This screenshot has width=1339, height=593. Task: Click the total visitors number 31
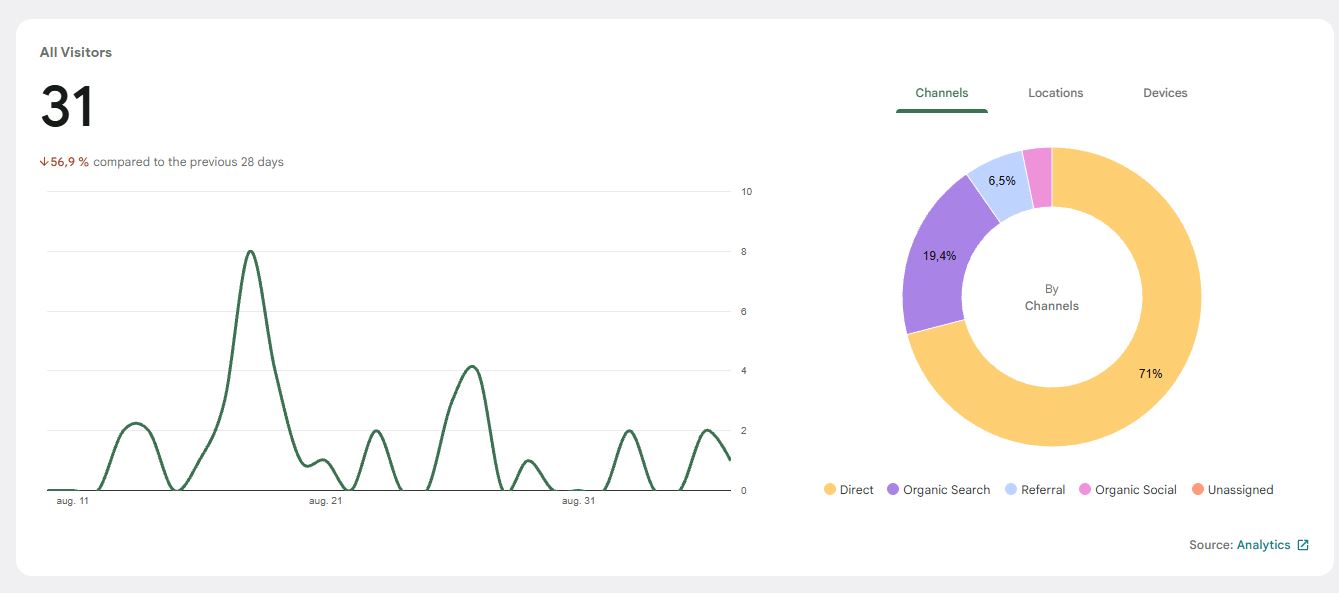[x=67, y=107]
